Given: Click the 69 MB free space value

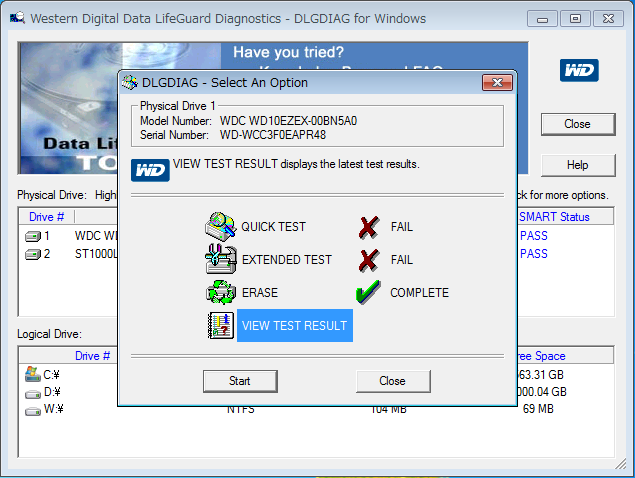Looking at the screenshot, I should coord(538,409).
